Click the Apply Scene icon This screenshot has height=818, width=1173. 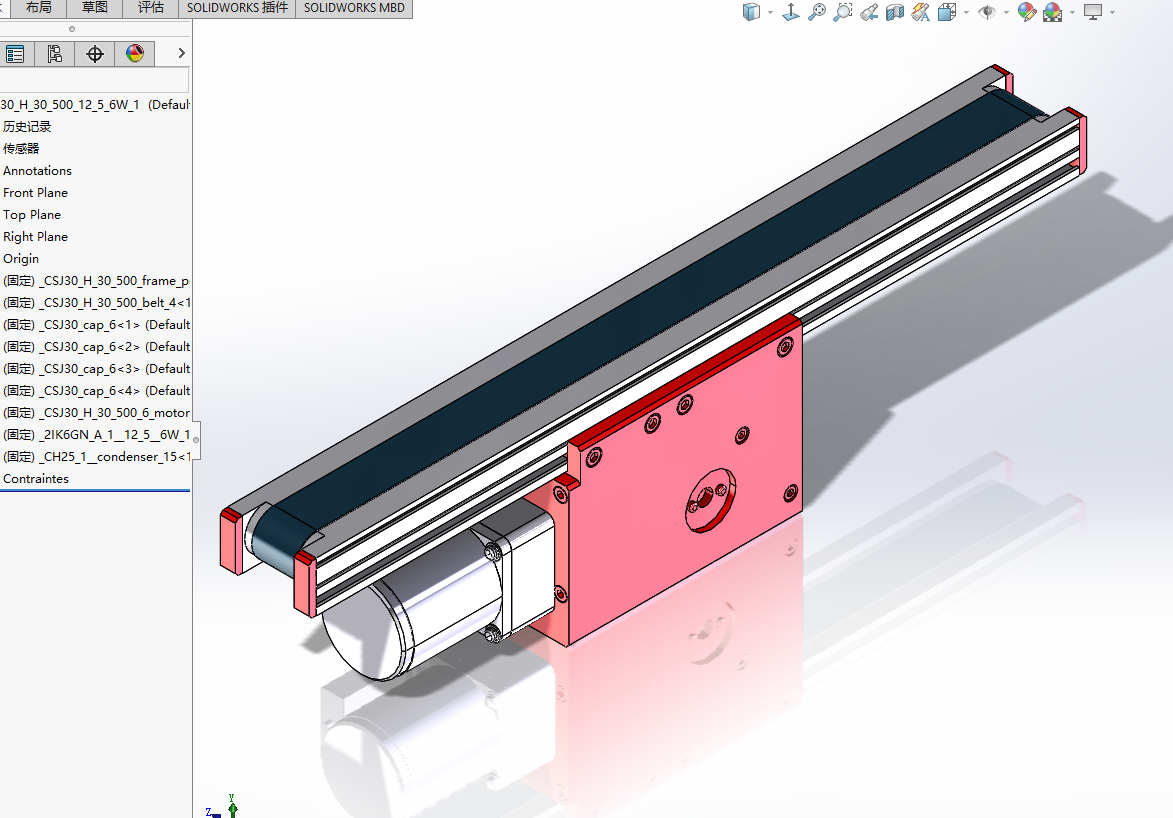pos(1053,12)
